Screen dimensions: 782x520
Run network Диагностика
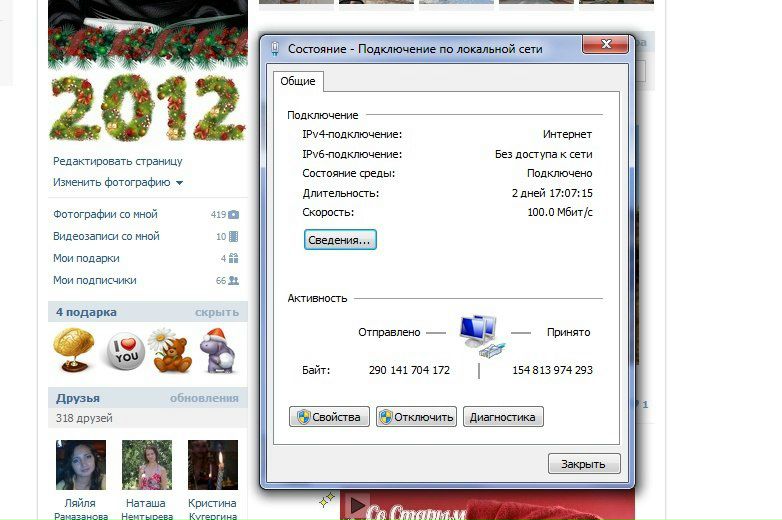point(502,417)
